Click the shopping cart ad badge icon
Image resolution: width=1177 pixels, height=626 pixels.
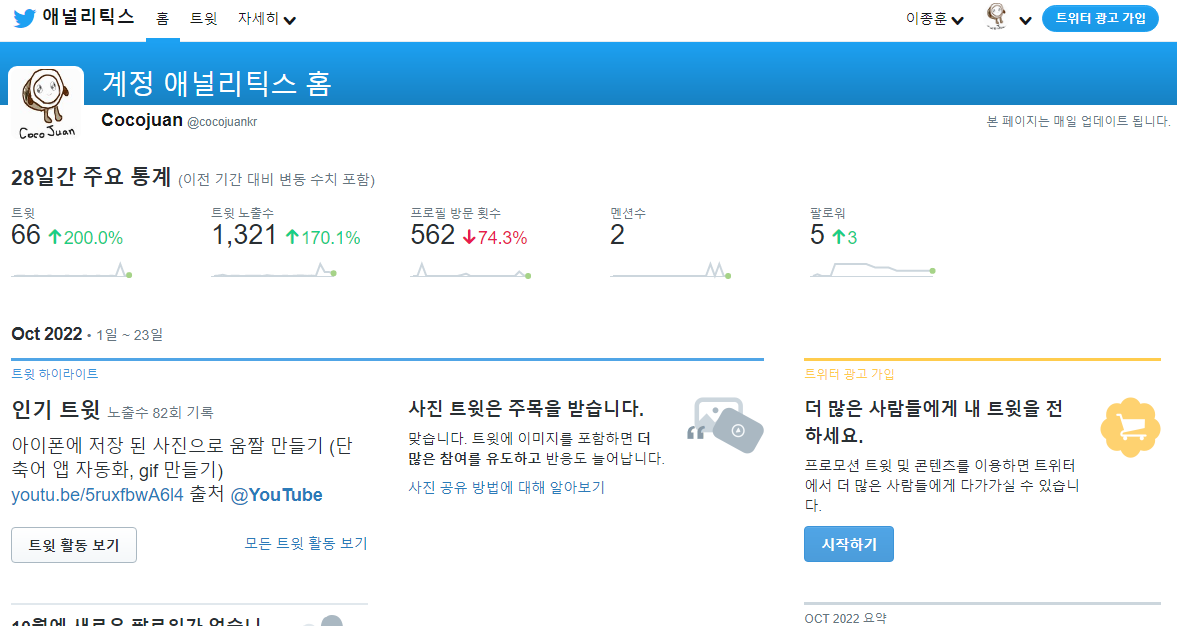[1130, 427]
